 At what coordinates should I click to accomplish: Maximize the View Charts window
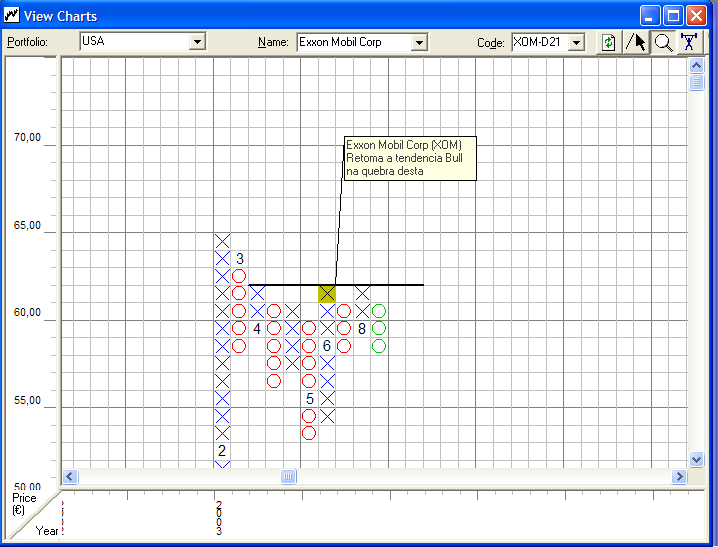pyautogui.click(x=673, y=15)
